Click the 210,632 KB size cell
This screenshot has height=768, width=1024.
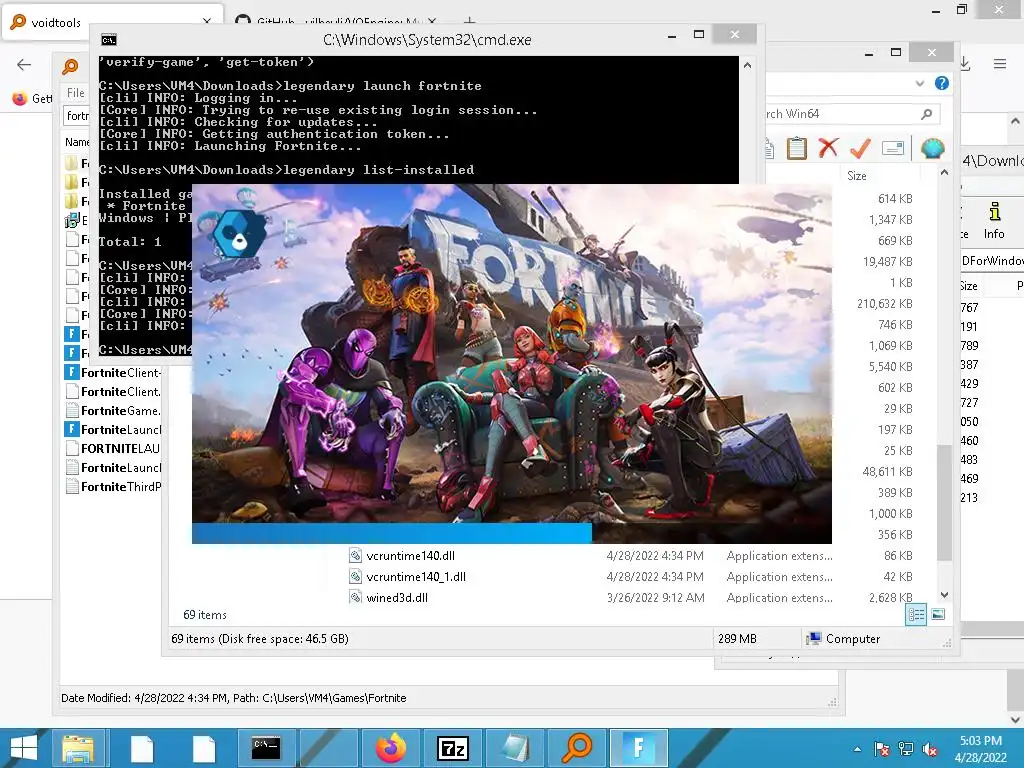click(x=884, y=304)
